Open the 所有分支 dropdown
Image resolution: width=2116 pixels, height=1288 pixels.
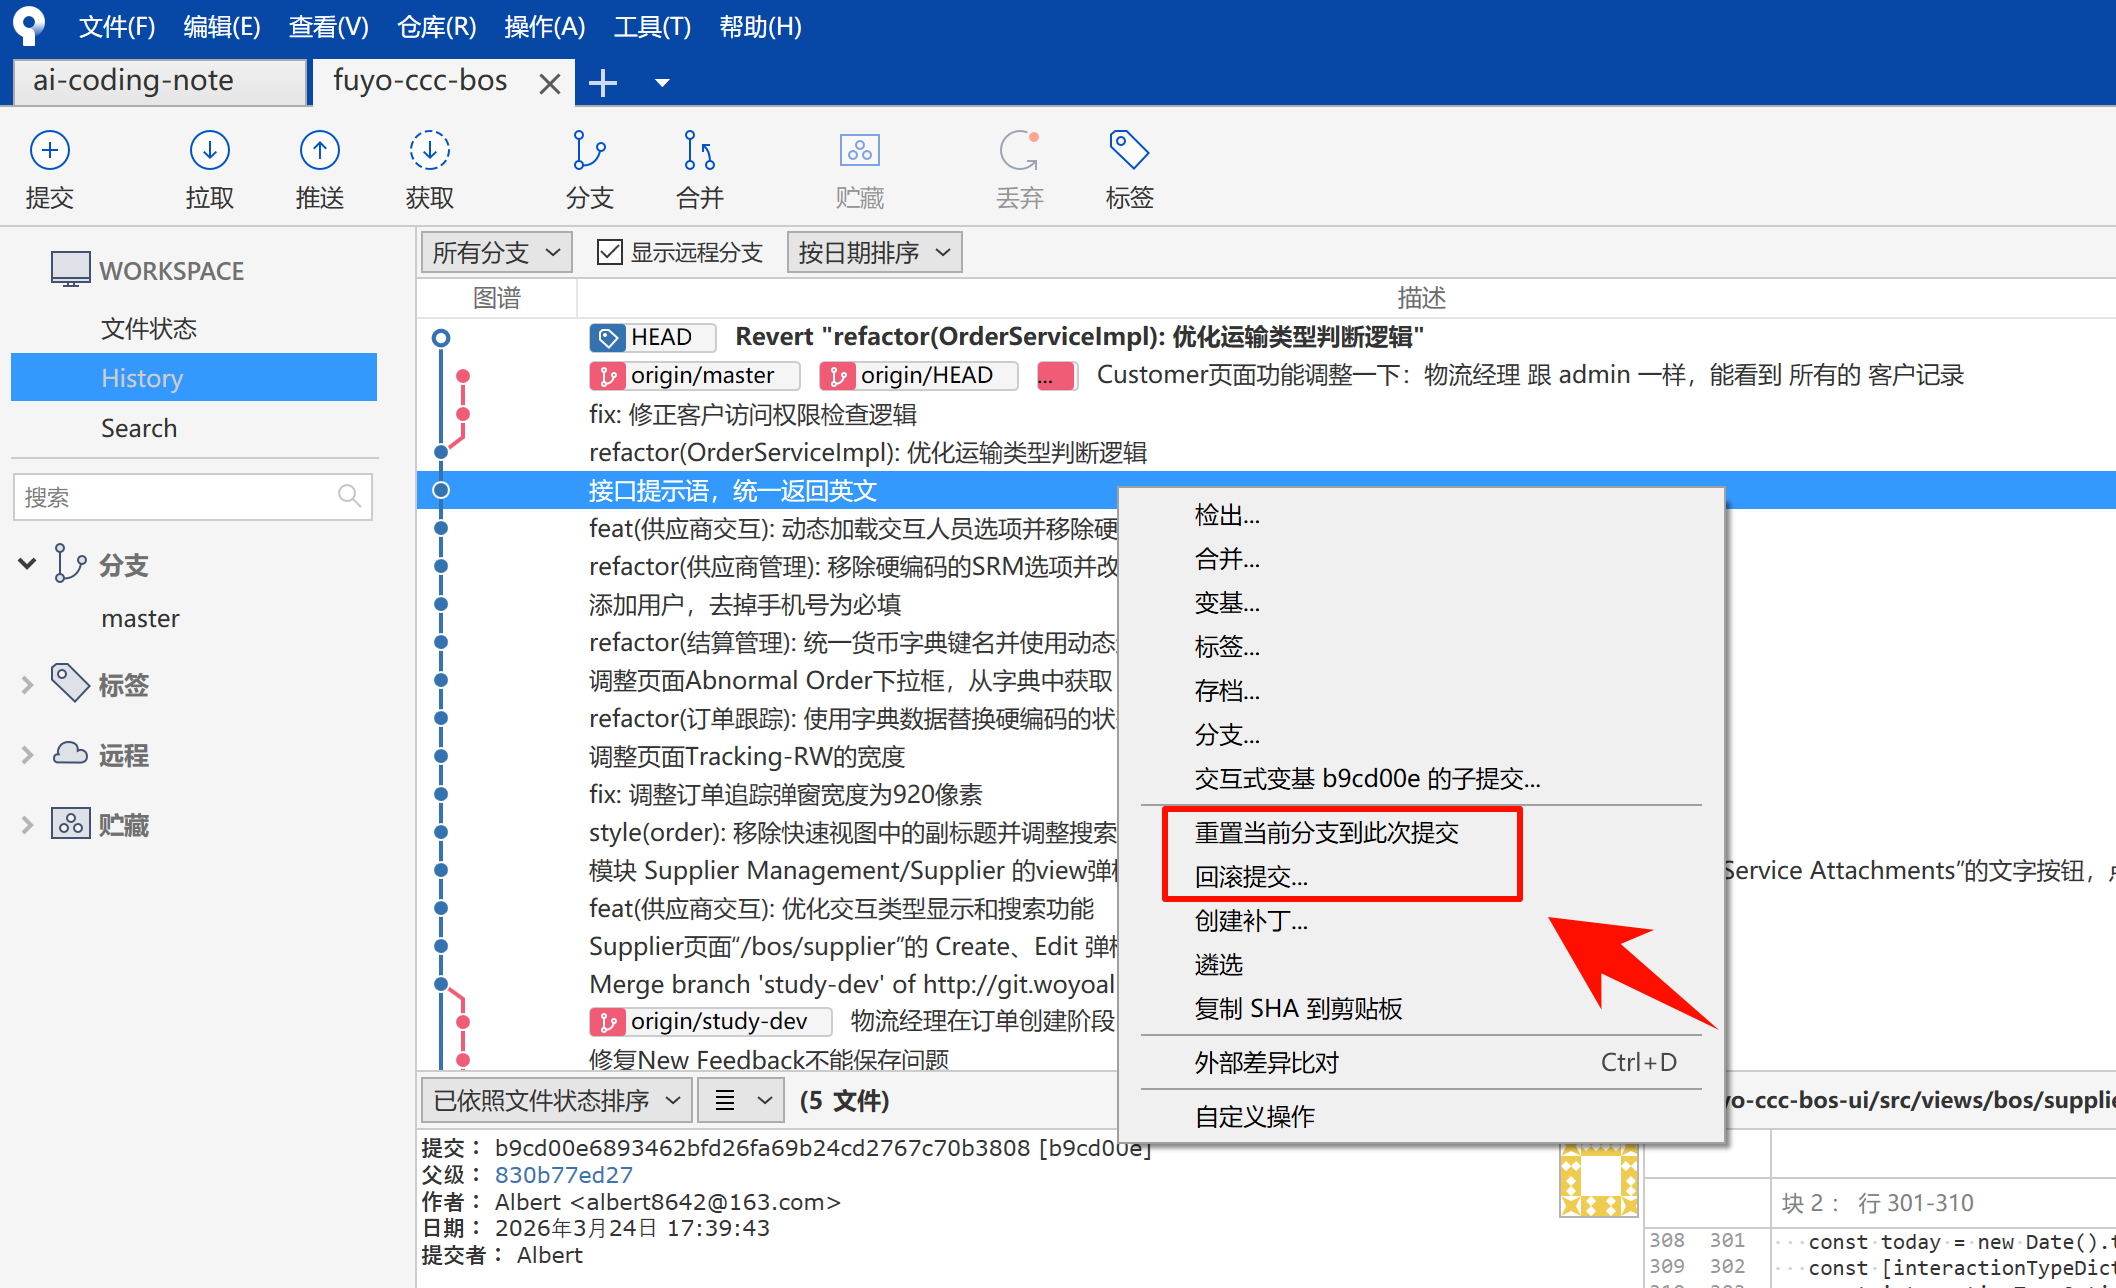click(x=496, y=252)
